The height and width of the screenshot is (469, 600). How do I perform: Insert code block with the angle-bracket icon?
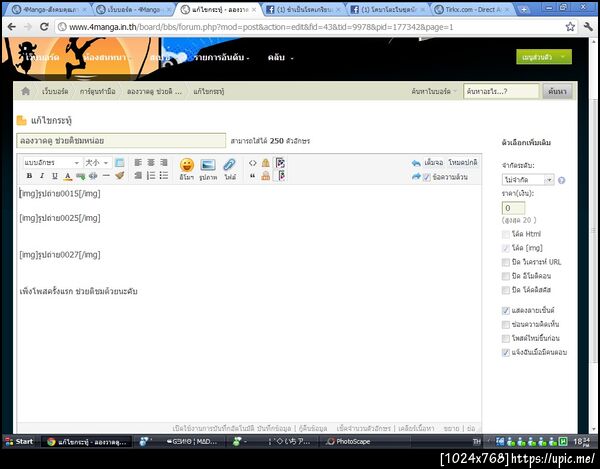pos(253,163)
